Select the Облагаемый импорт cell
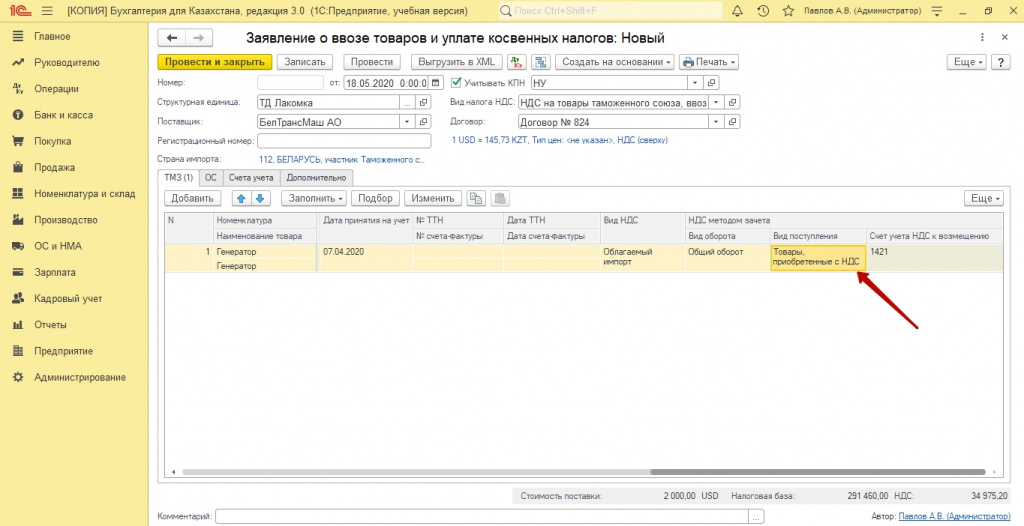Image resolution: width=1024 pixels, height=526 pixels. (x=643, y=257)
